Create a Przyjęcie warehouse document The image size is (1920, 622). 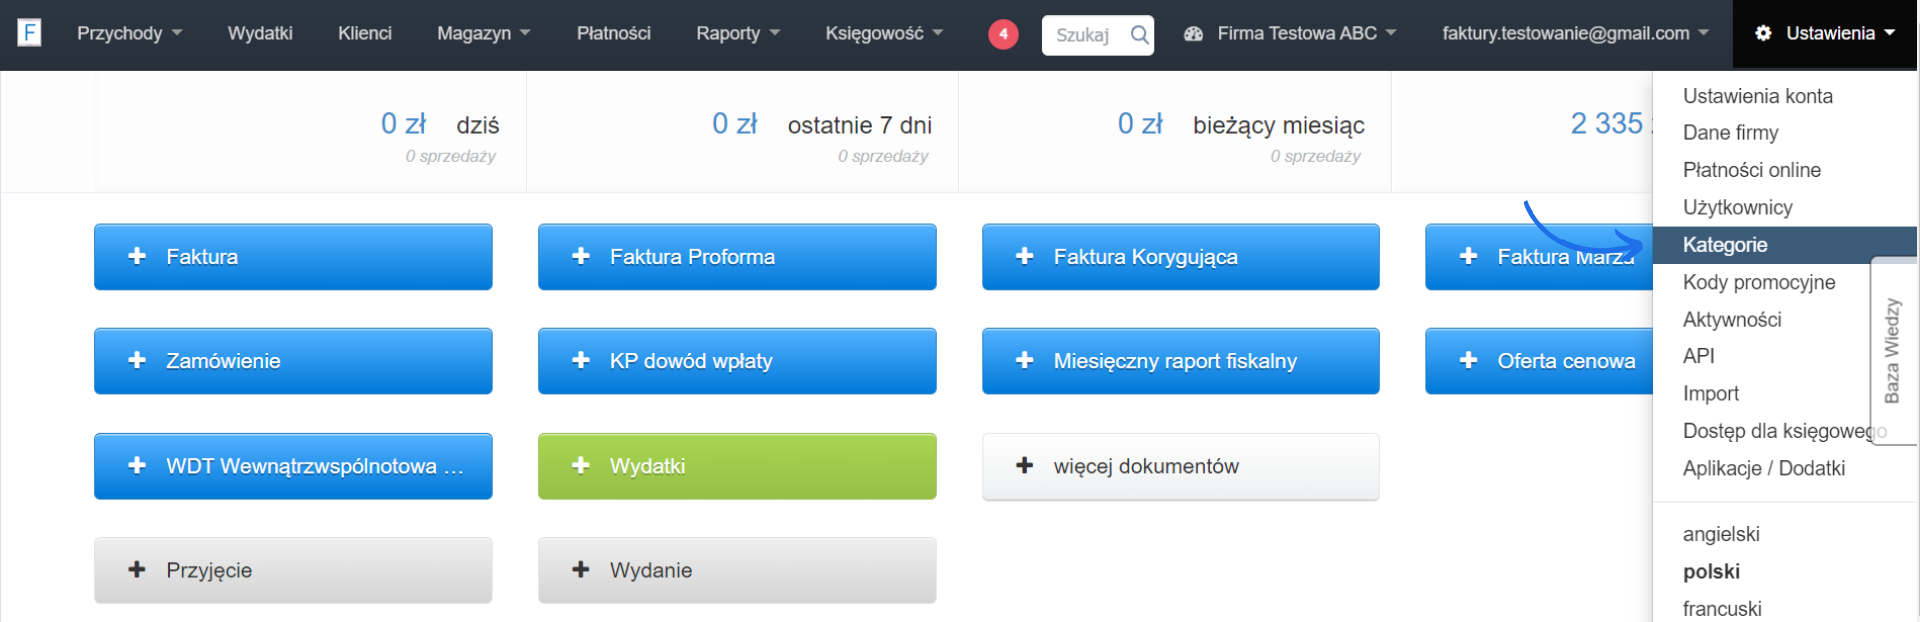pos(293,570)
